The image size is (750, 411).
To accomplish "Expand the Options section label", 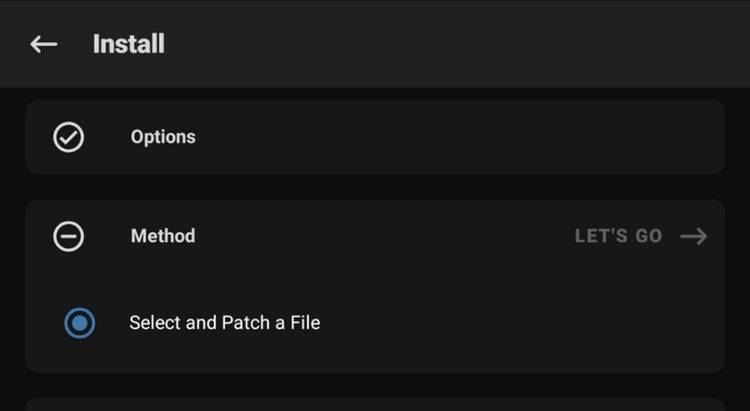I will point(163,137).
